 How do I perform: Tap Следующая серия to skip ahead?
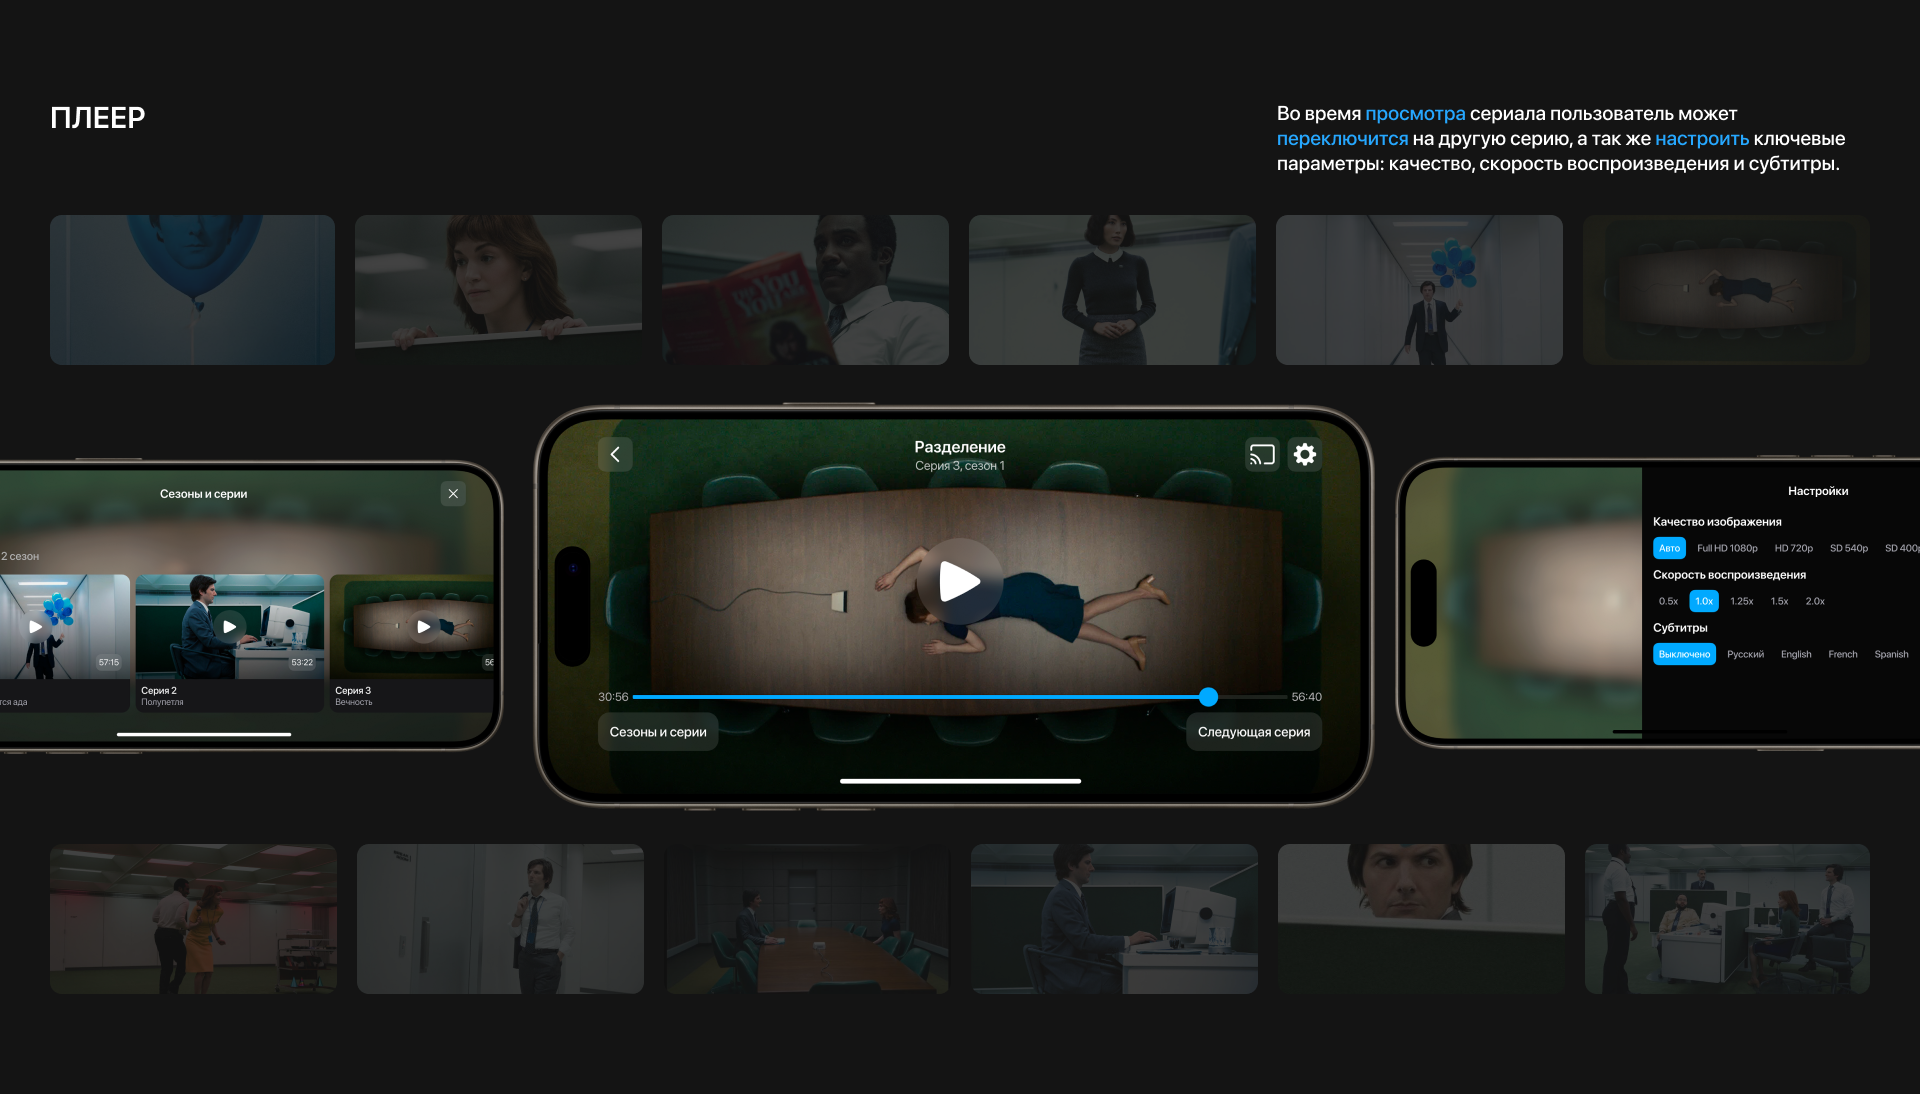coord(1253,732)
